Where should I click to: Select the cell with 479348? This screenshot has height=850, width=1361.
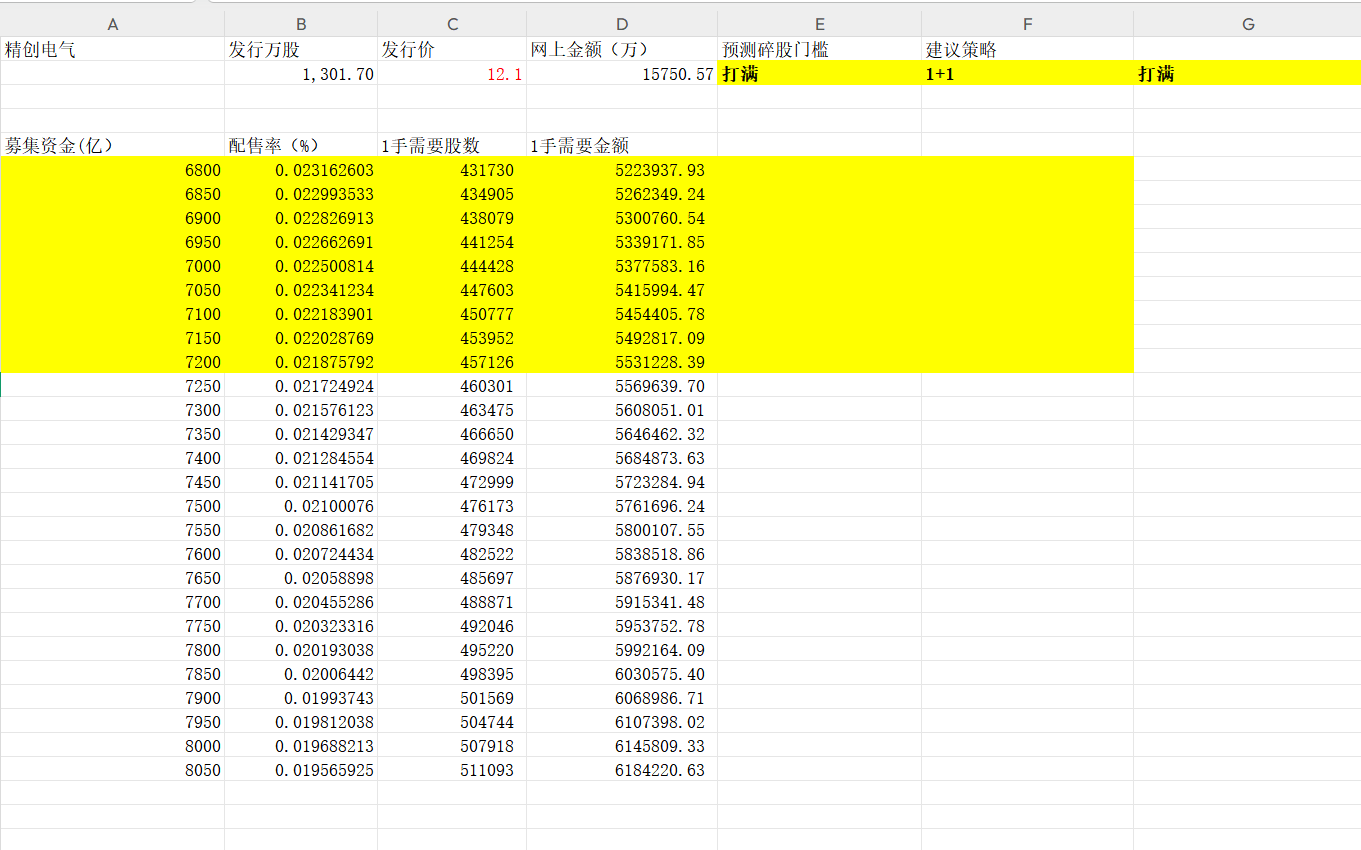pyautogui.click(x=452, y=530)
